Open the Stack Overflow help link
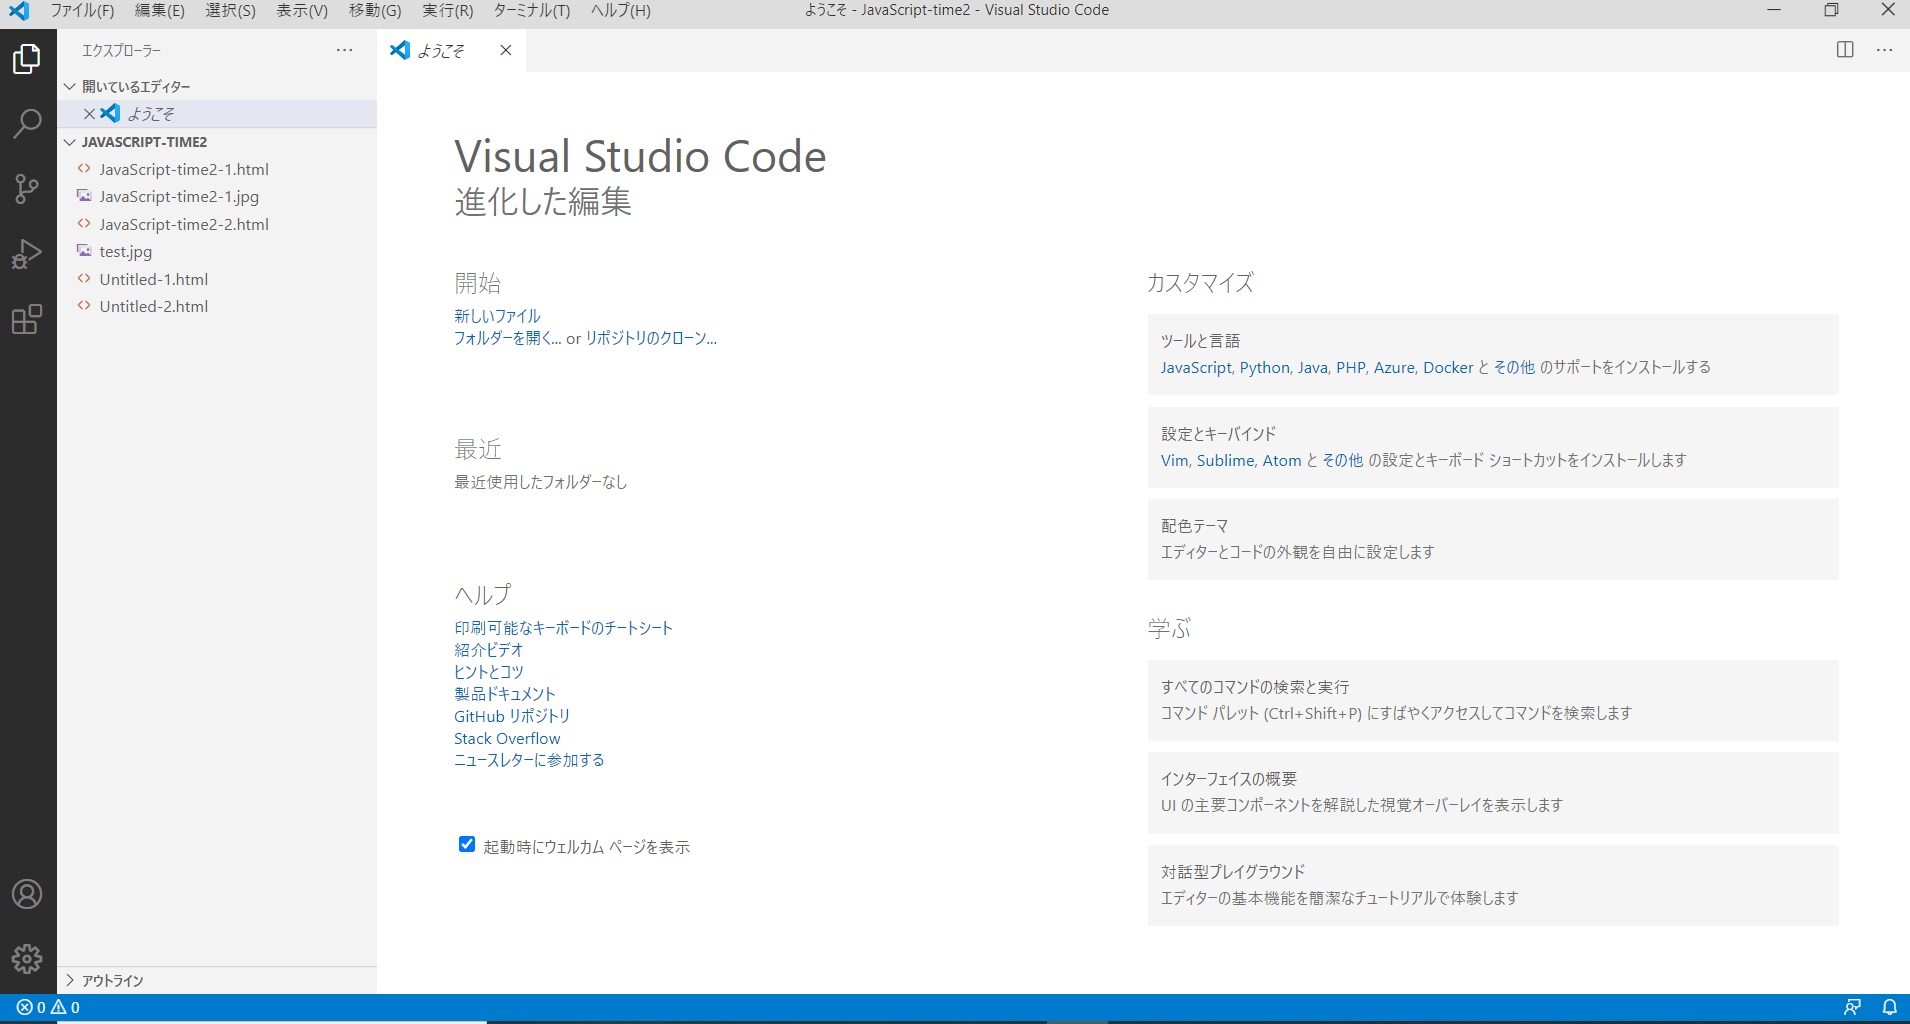 point(507,739)
